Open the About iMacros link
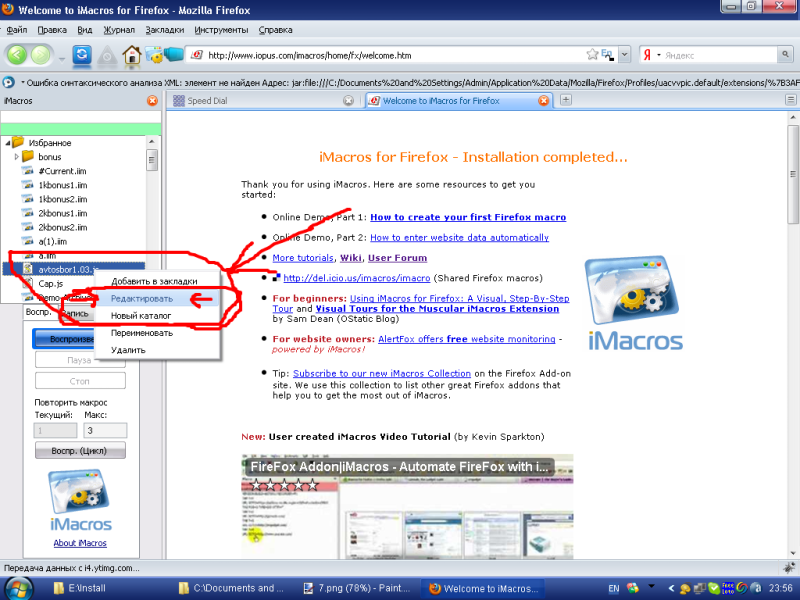The width and height of the screenshot is (800, 600). 80,543
